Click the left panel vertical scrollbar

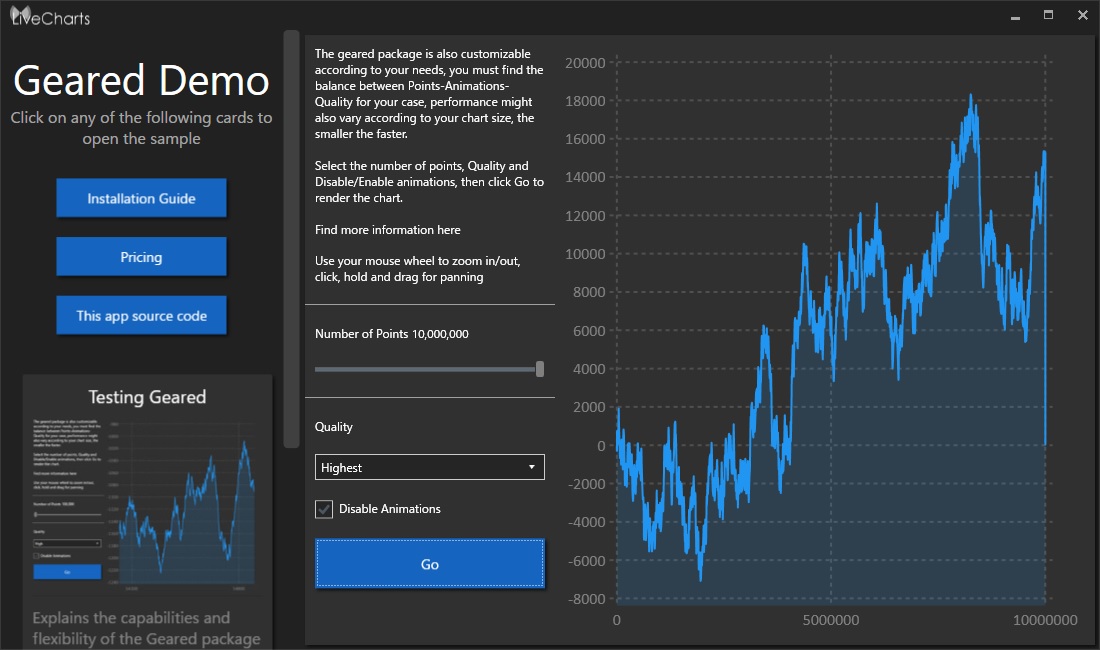[291, 240]
